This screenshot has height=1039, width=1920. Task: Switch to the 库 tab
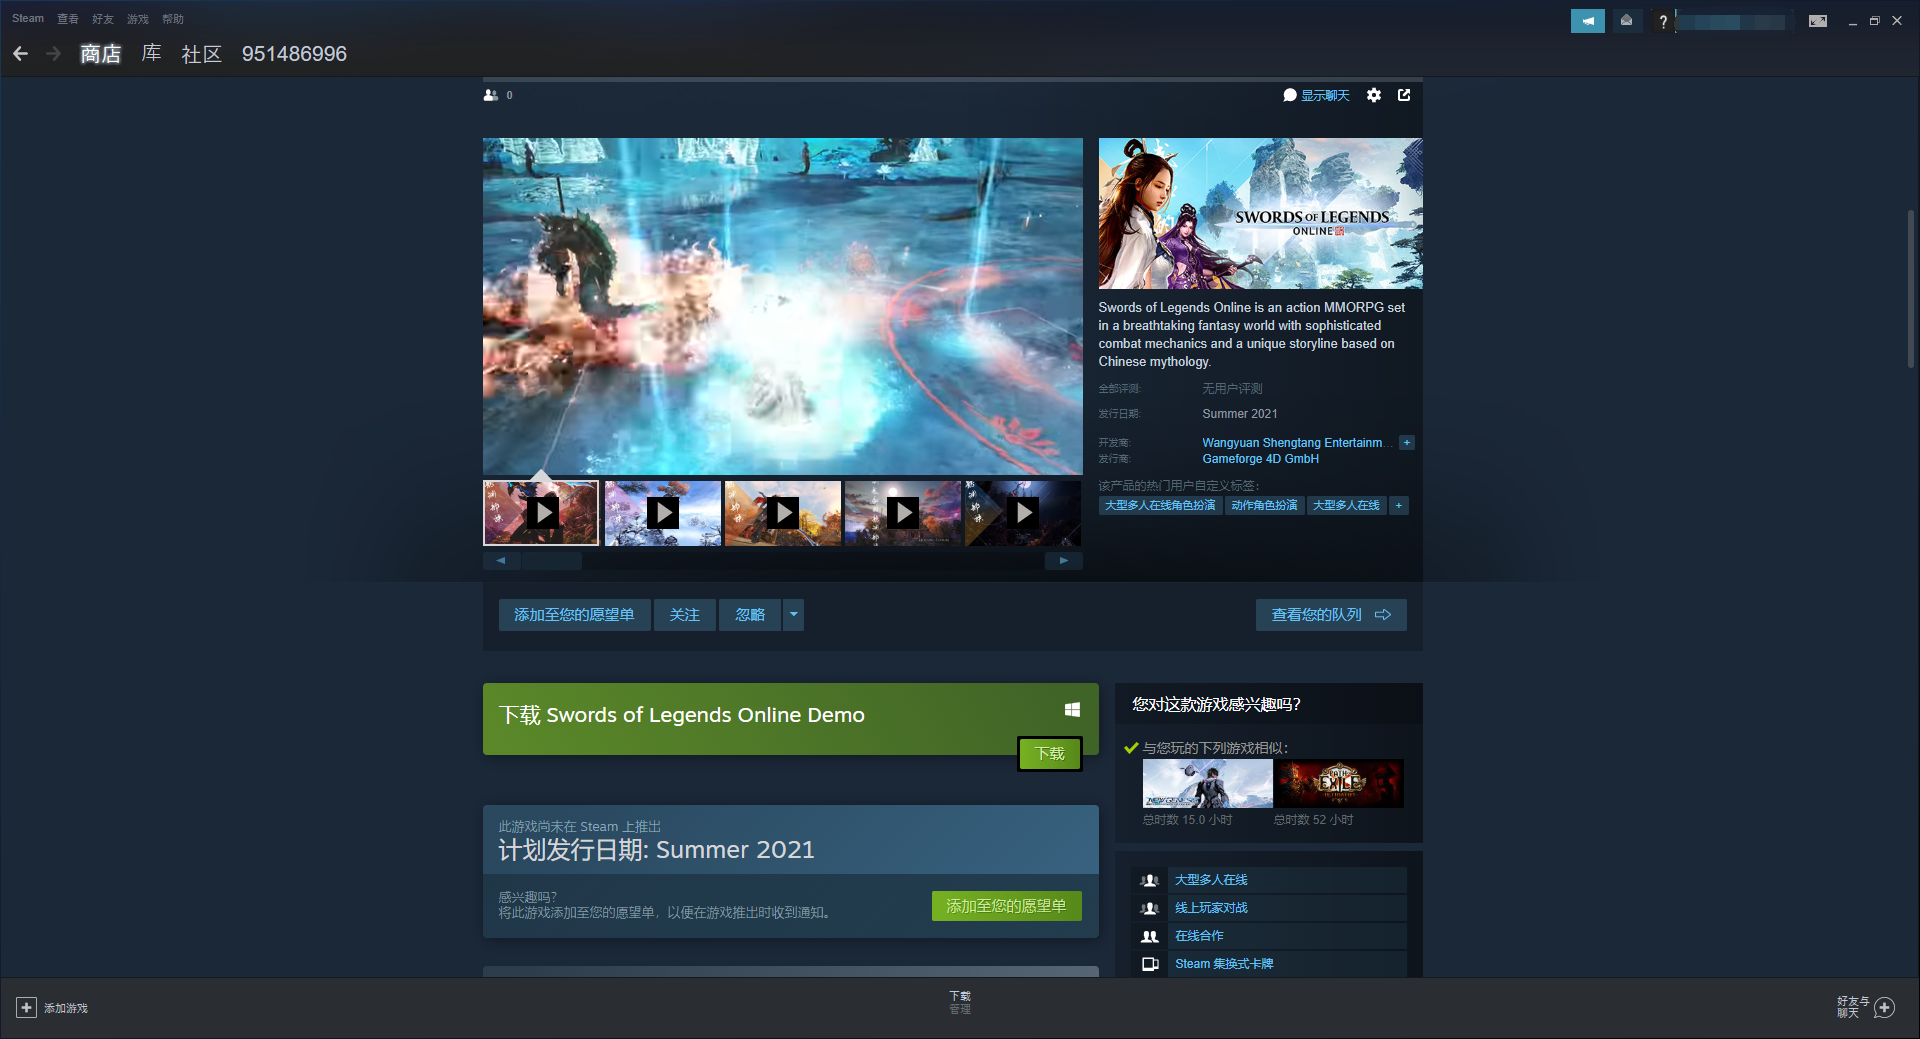(x=152, y=54)
